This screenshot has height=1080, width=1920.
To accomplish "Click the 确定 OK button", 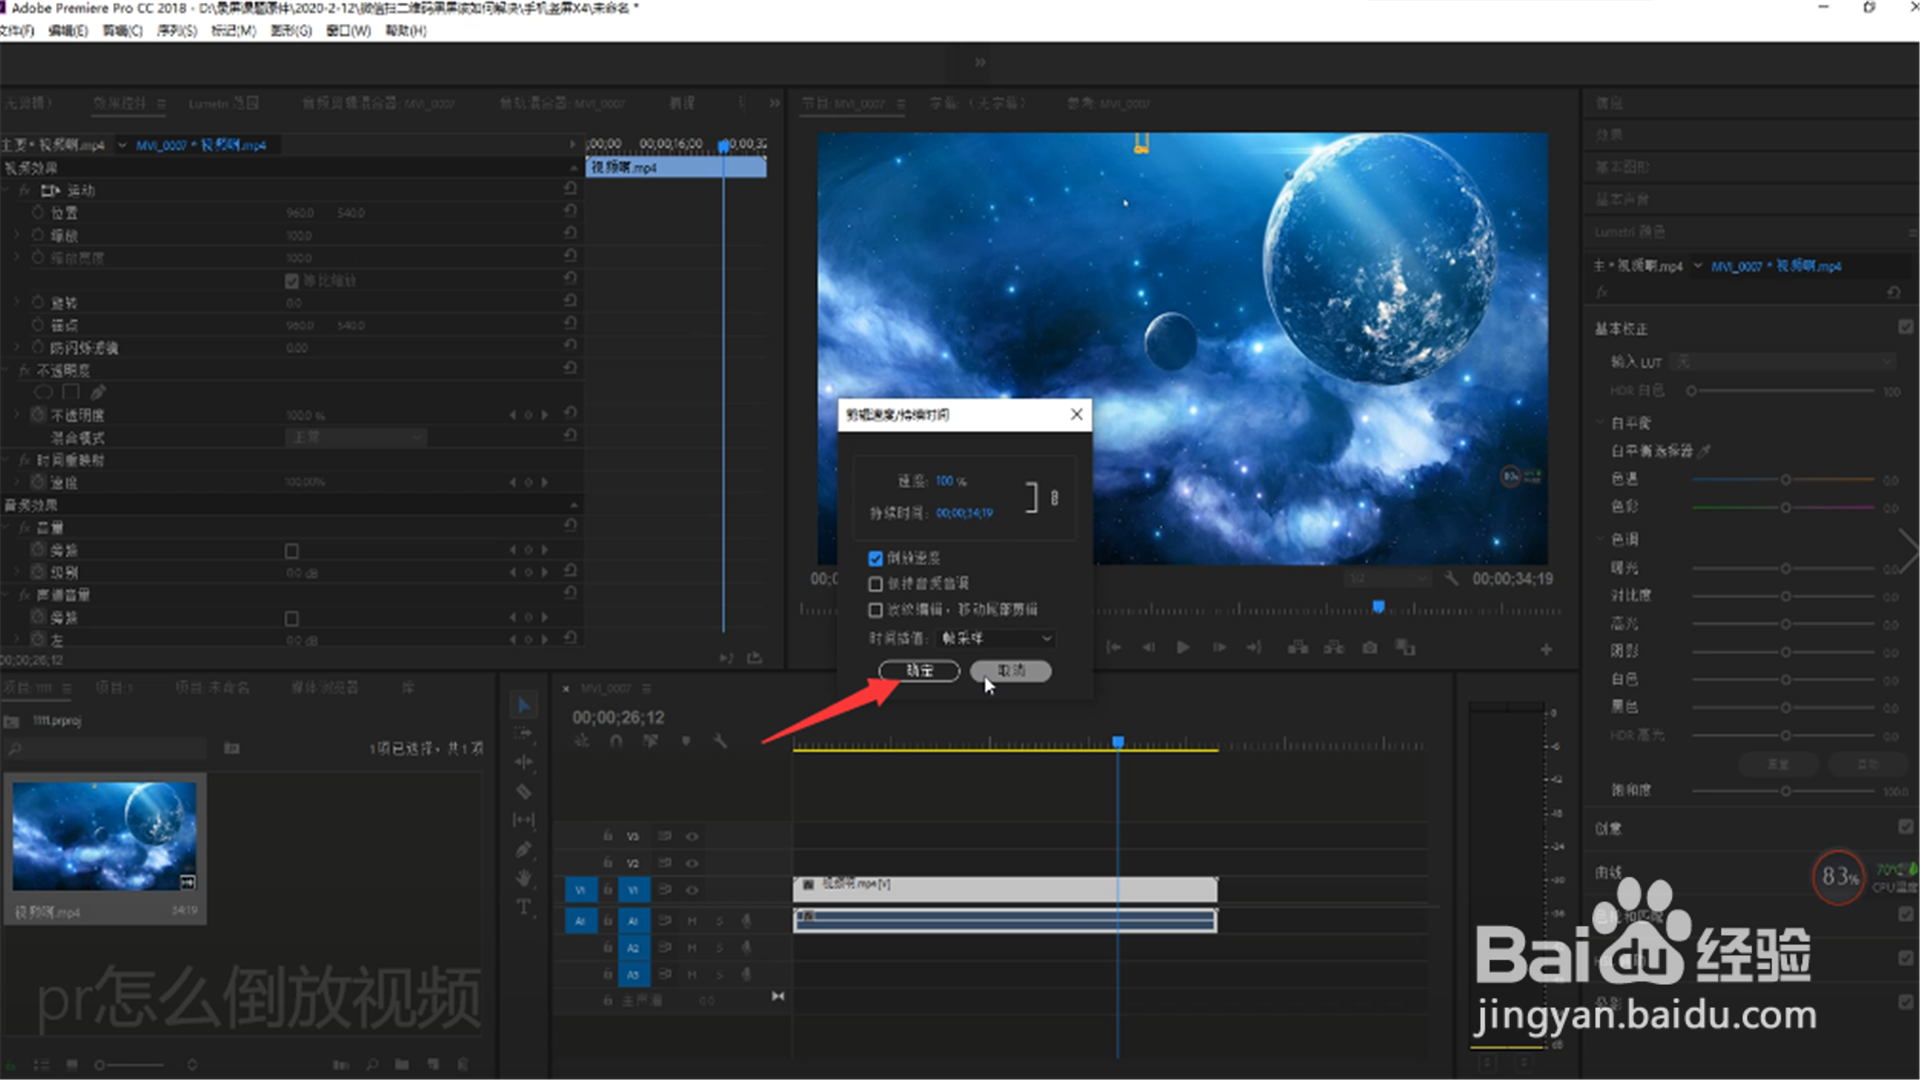I will coord(919,671).
